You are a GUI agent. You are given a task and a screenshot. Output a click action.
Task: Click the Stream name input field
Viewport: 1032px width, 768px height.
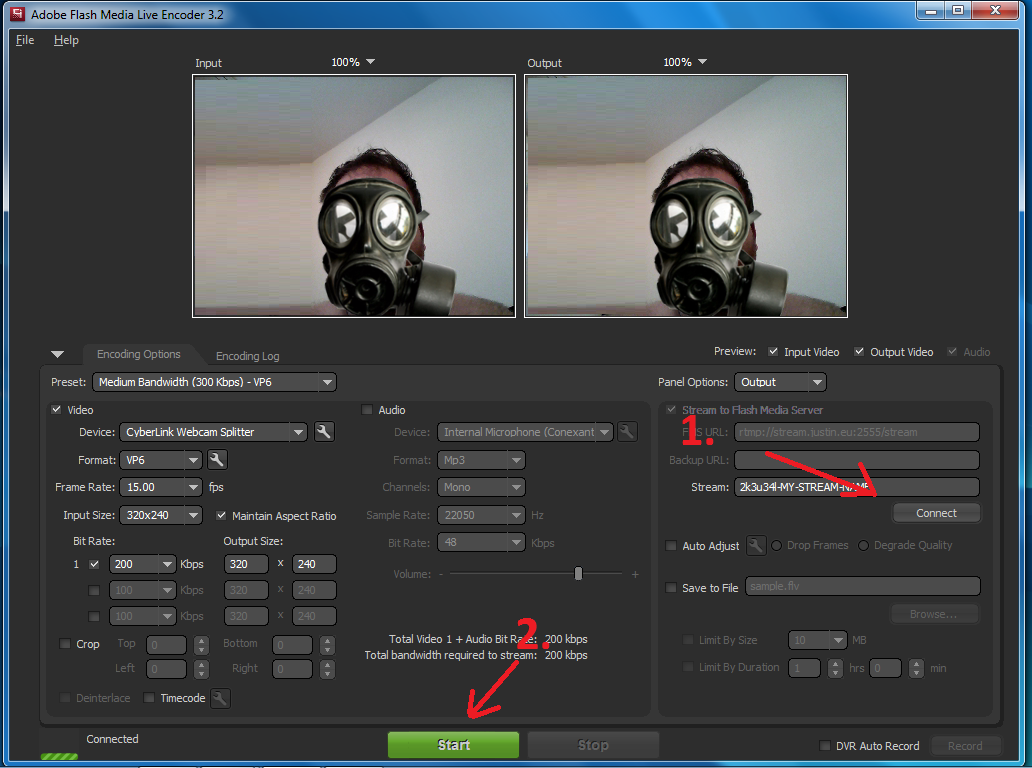click(857, 487)
